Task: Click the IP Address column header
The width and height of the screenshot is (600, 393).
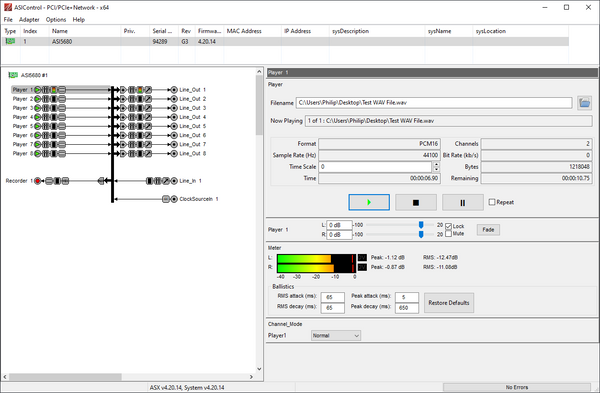Action: 305,31
